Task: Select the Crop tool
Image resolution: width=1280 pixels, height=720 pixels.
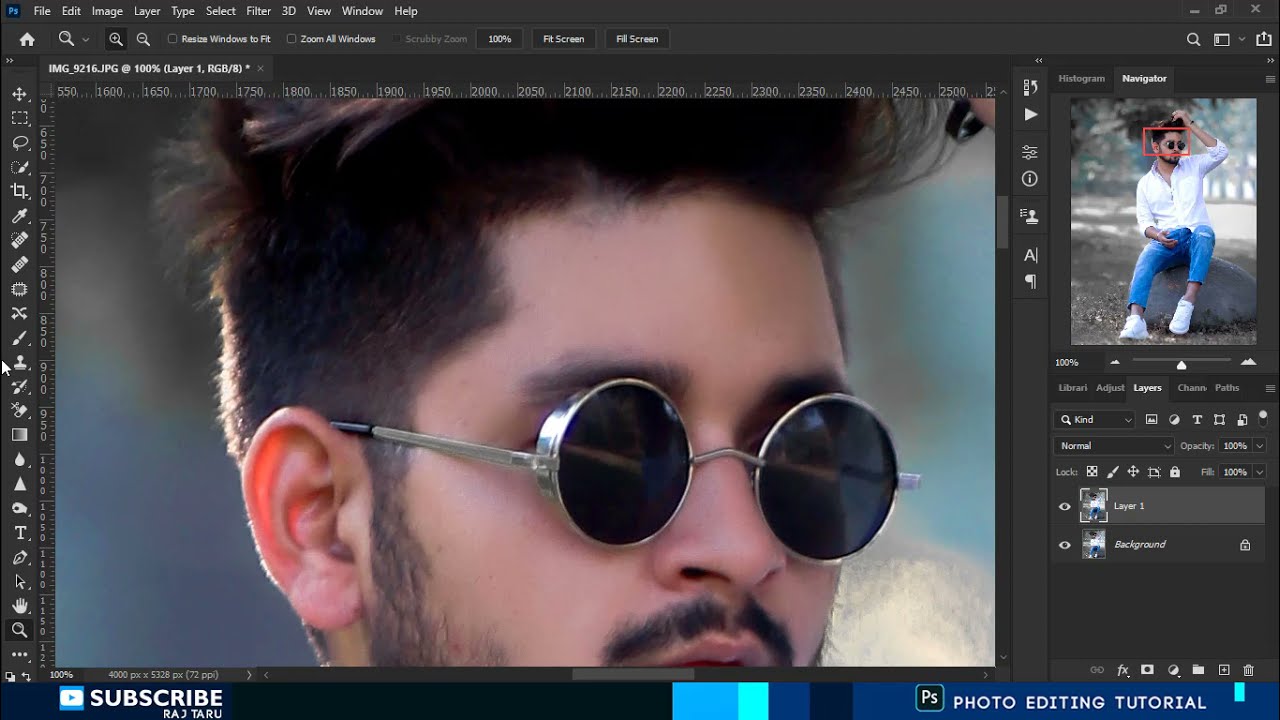Action: point(19,191)
